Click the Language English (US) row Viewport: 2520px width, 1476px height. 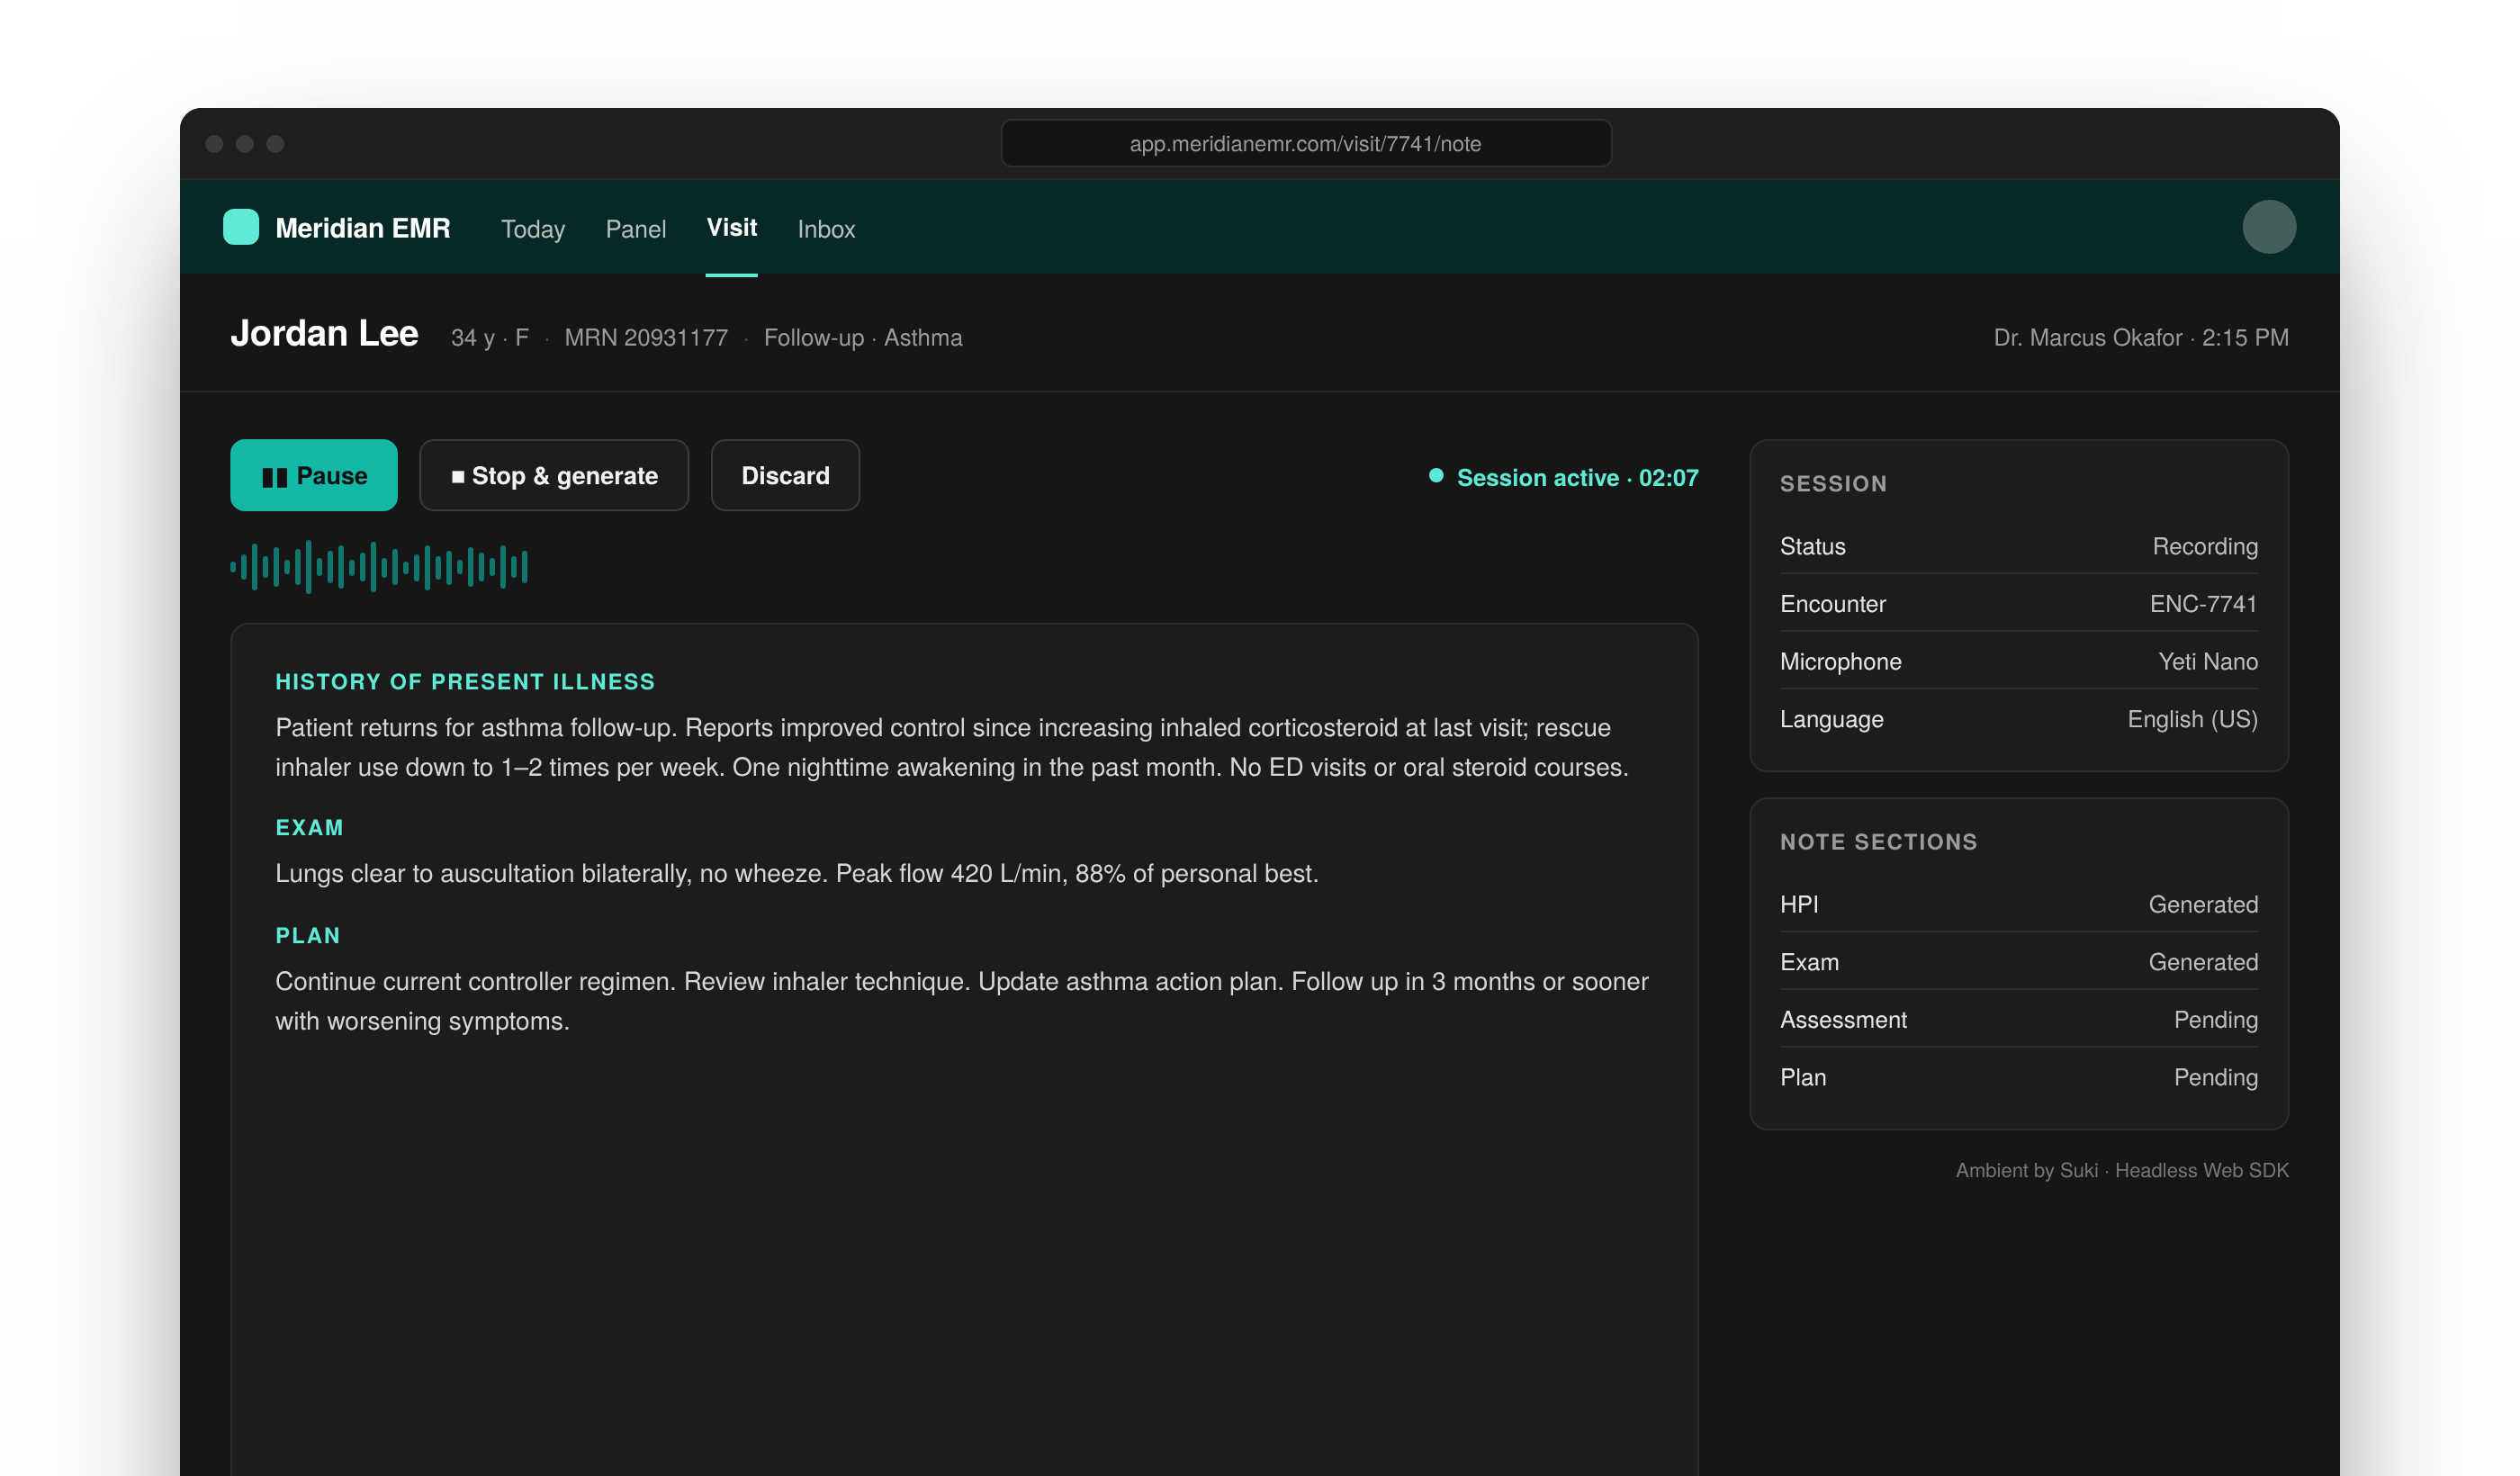pos(2019,719)
